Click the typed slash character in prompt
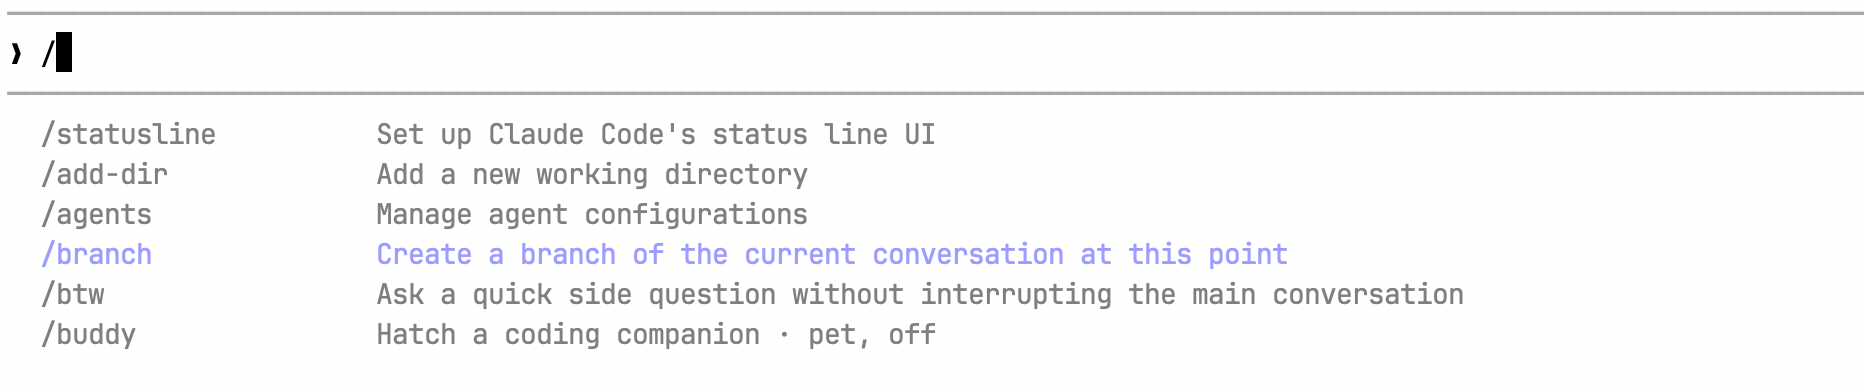The width and height of the screenshot is (1864, 386). click(48, 53)
